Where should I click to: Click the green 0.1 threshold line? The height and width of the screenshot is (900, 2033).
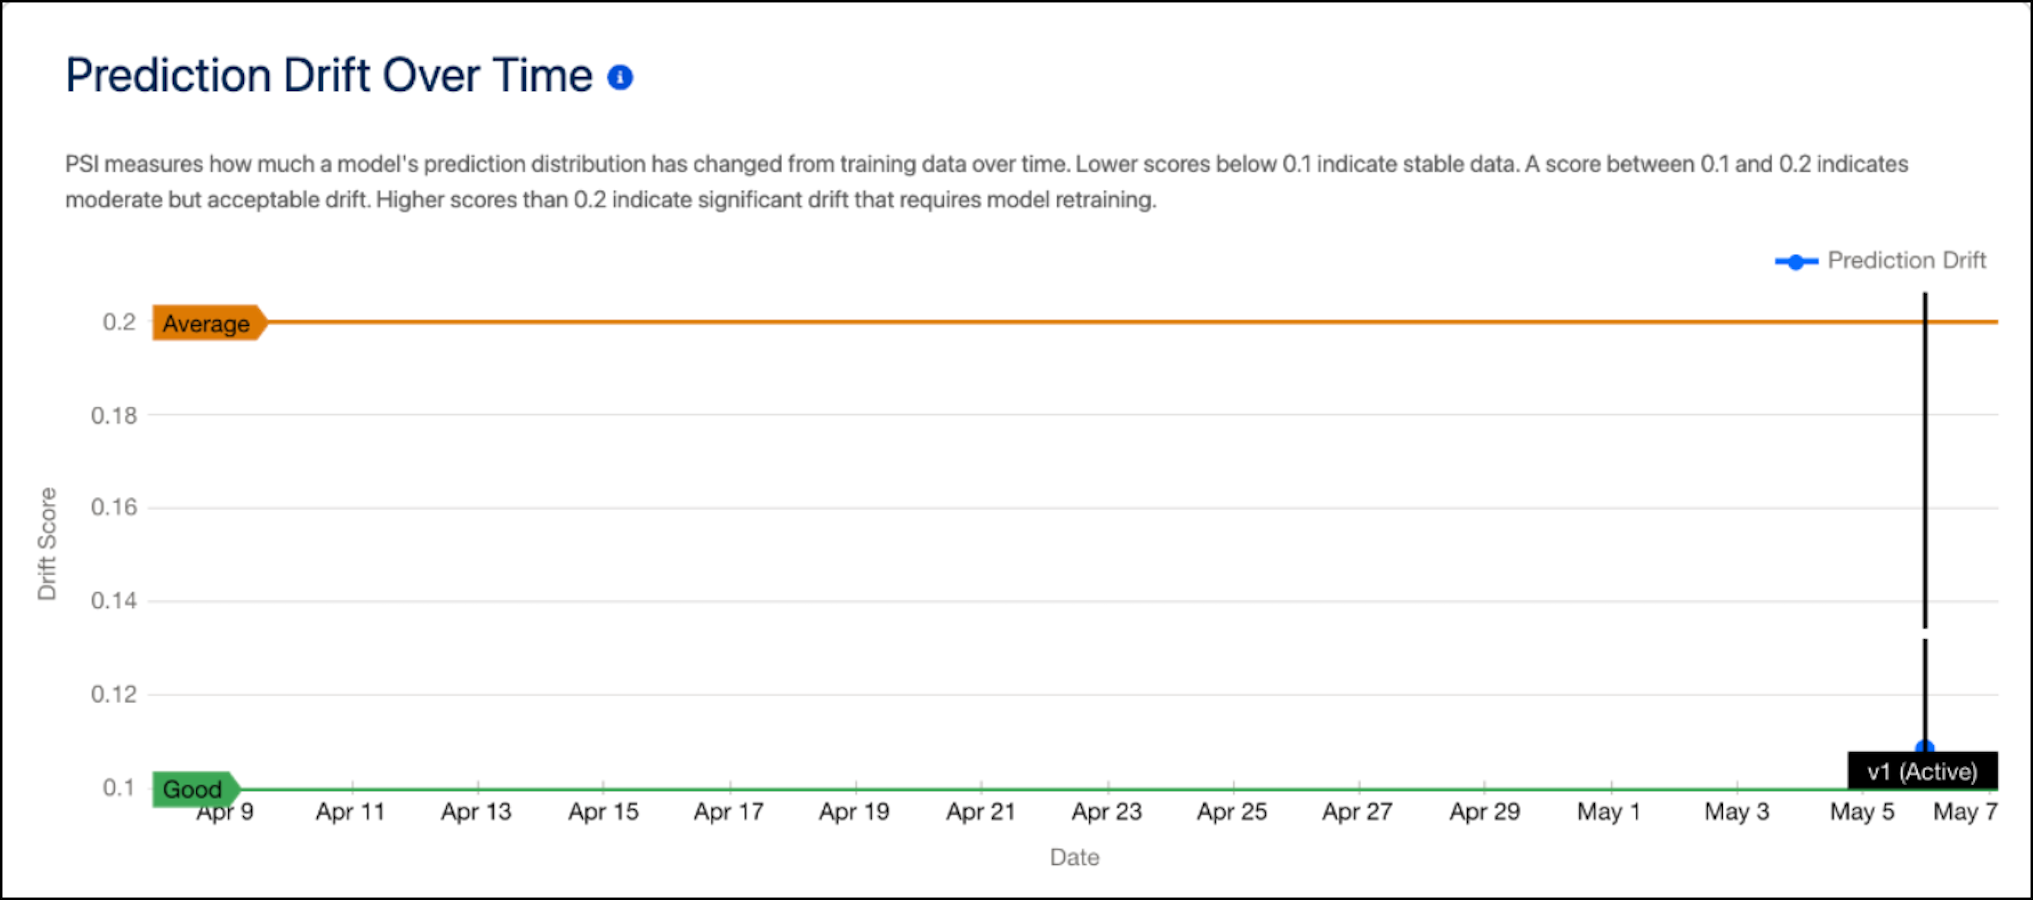1040,790
